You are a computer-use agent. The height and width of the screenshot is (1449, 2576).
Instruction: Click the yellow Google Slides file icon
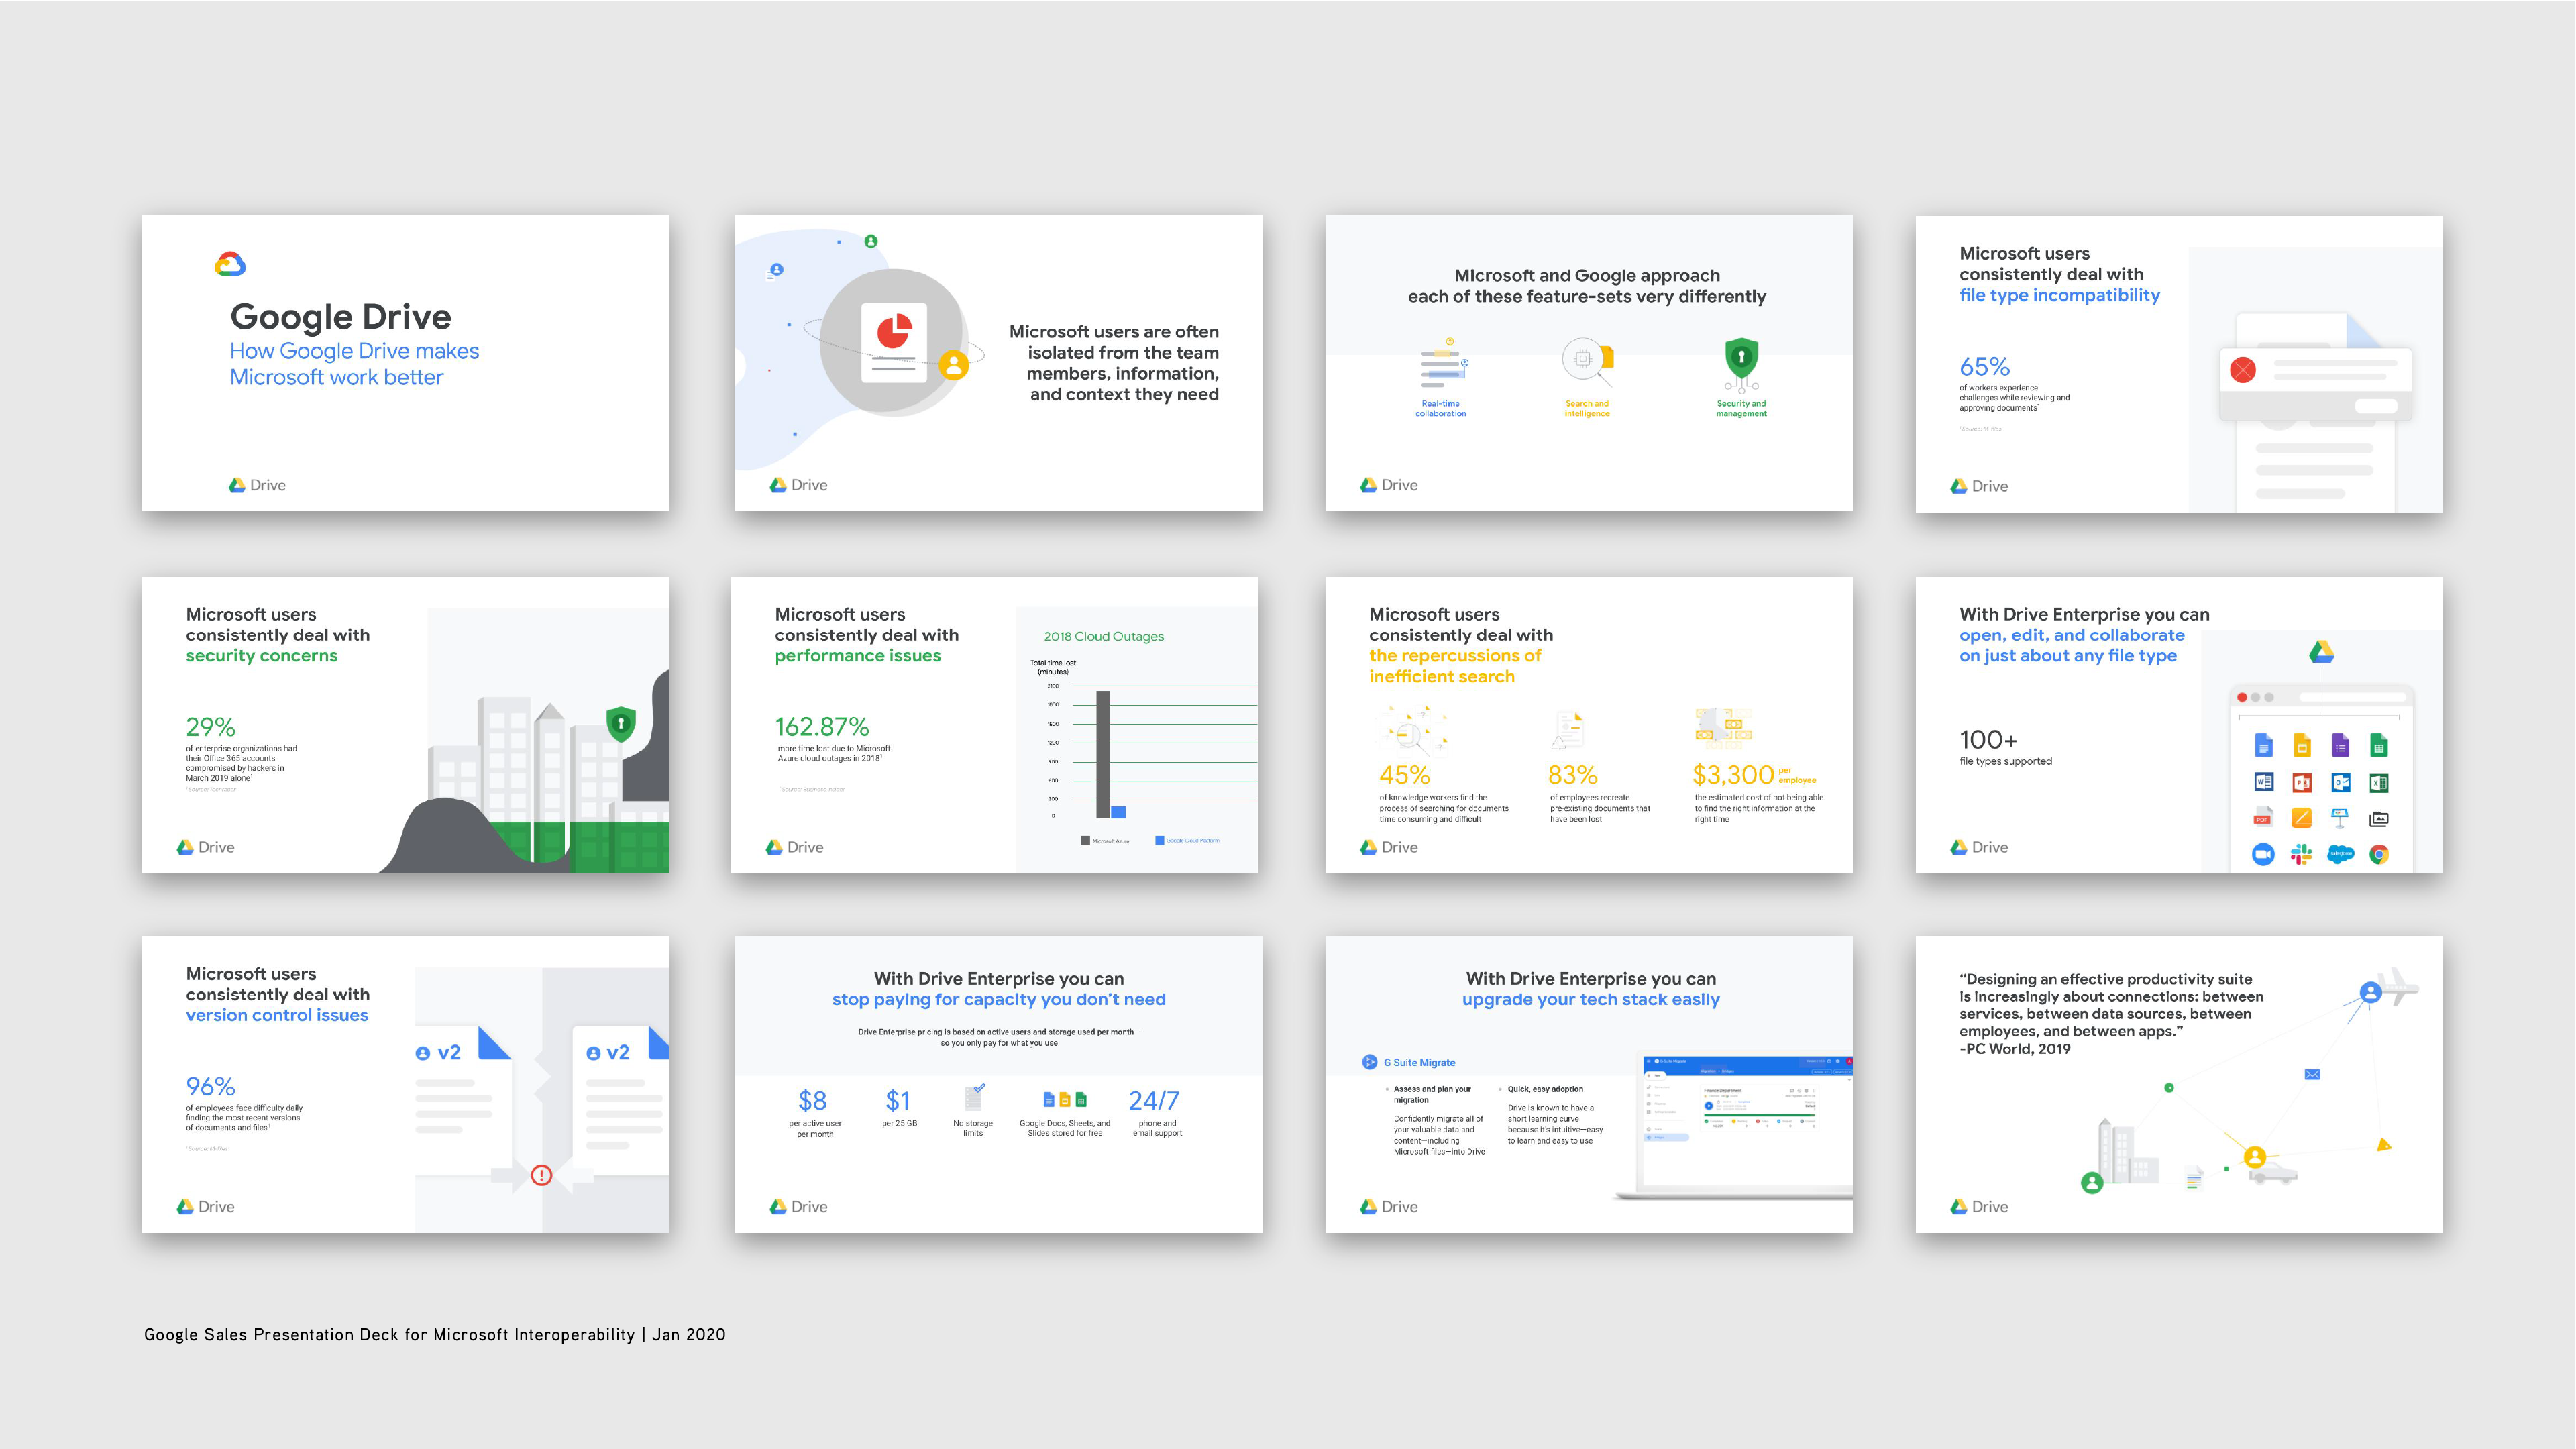pyautogui.click(x=2301, y=745)
